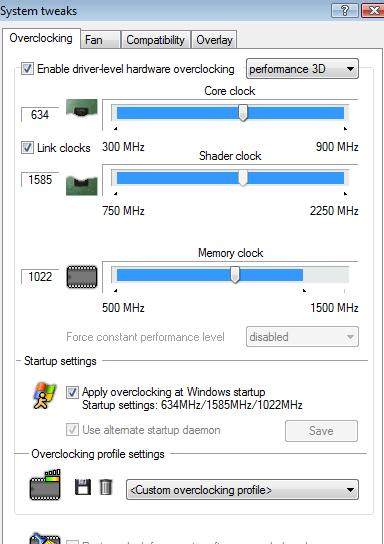Viewport: 384px width, 544px height.
Task: Open Force constant performance level dropdown
Action: point(302,337)
